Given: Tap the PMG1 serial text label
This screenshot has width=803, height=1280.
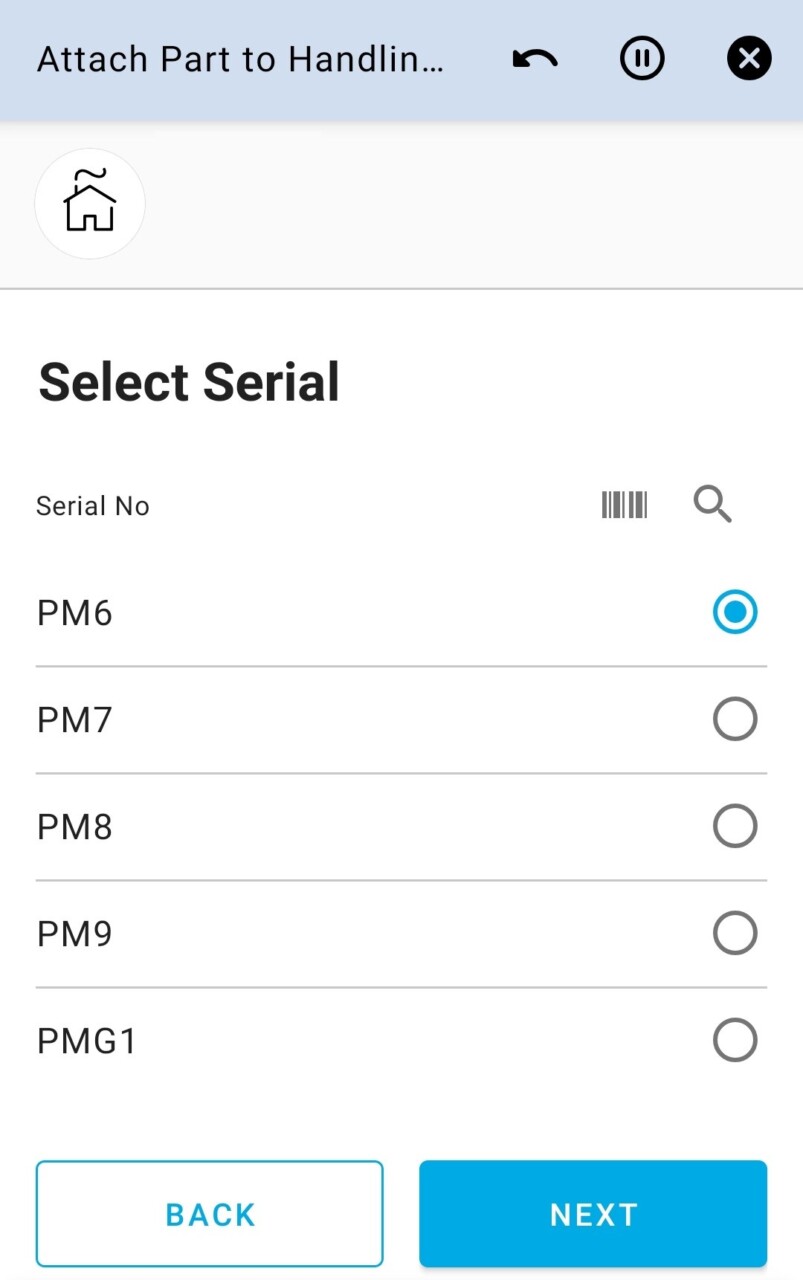Looking at the screenshot, I should point(87,1041).
